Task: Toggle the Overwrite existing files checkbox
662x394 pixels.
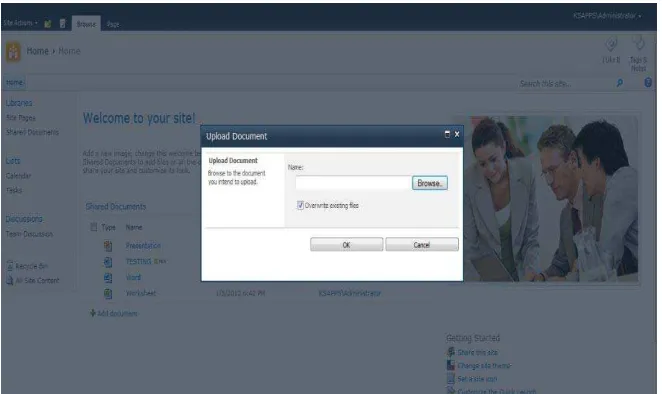Action: coord(300,206)
